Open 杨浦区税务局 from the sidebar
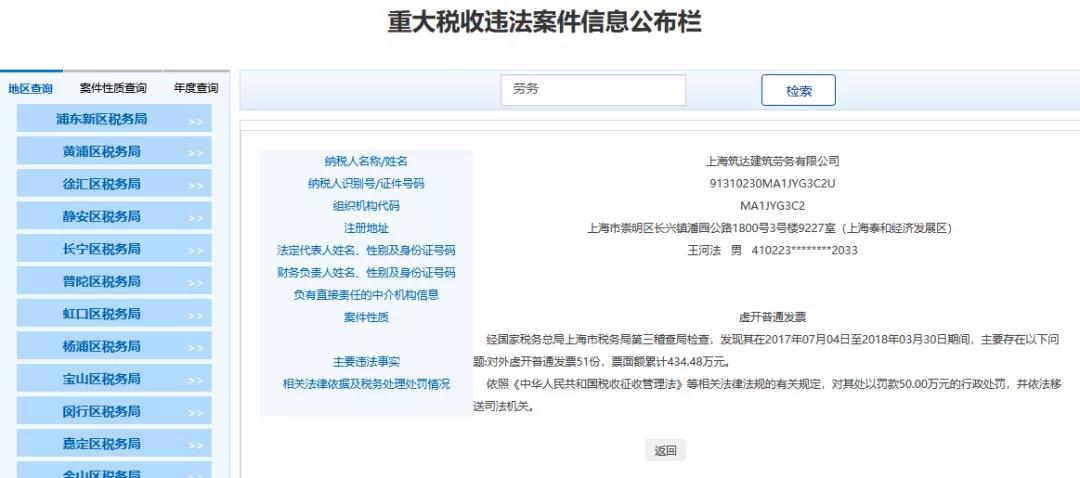The image size is (1080, 478). pyautogui.click(x=101, y=346)
